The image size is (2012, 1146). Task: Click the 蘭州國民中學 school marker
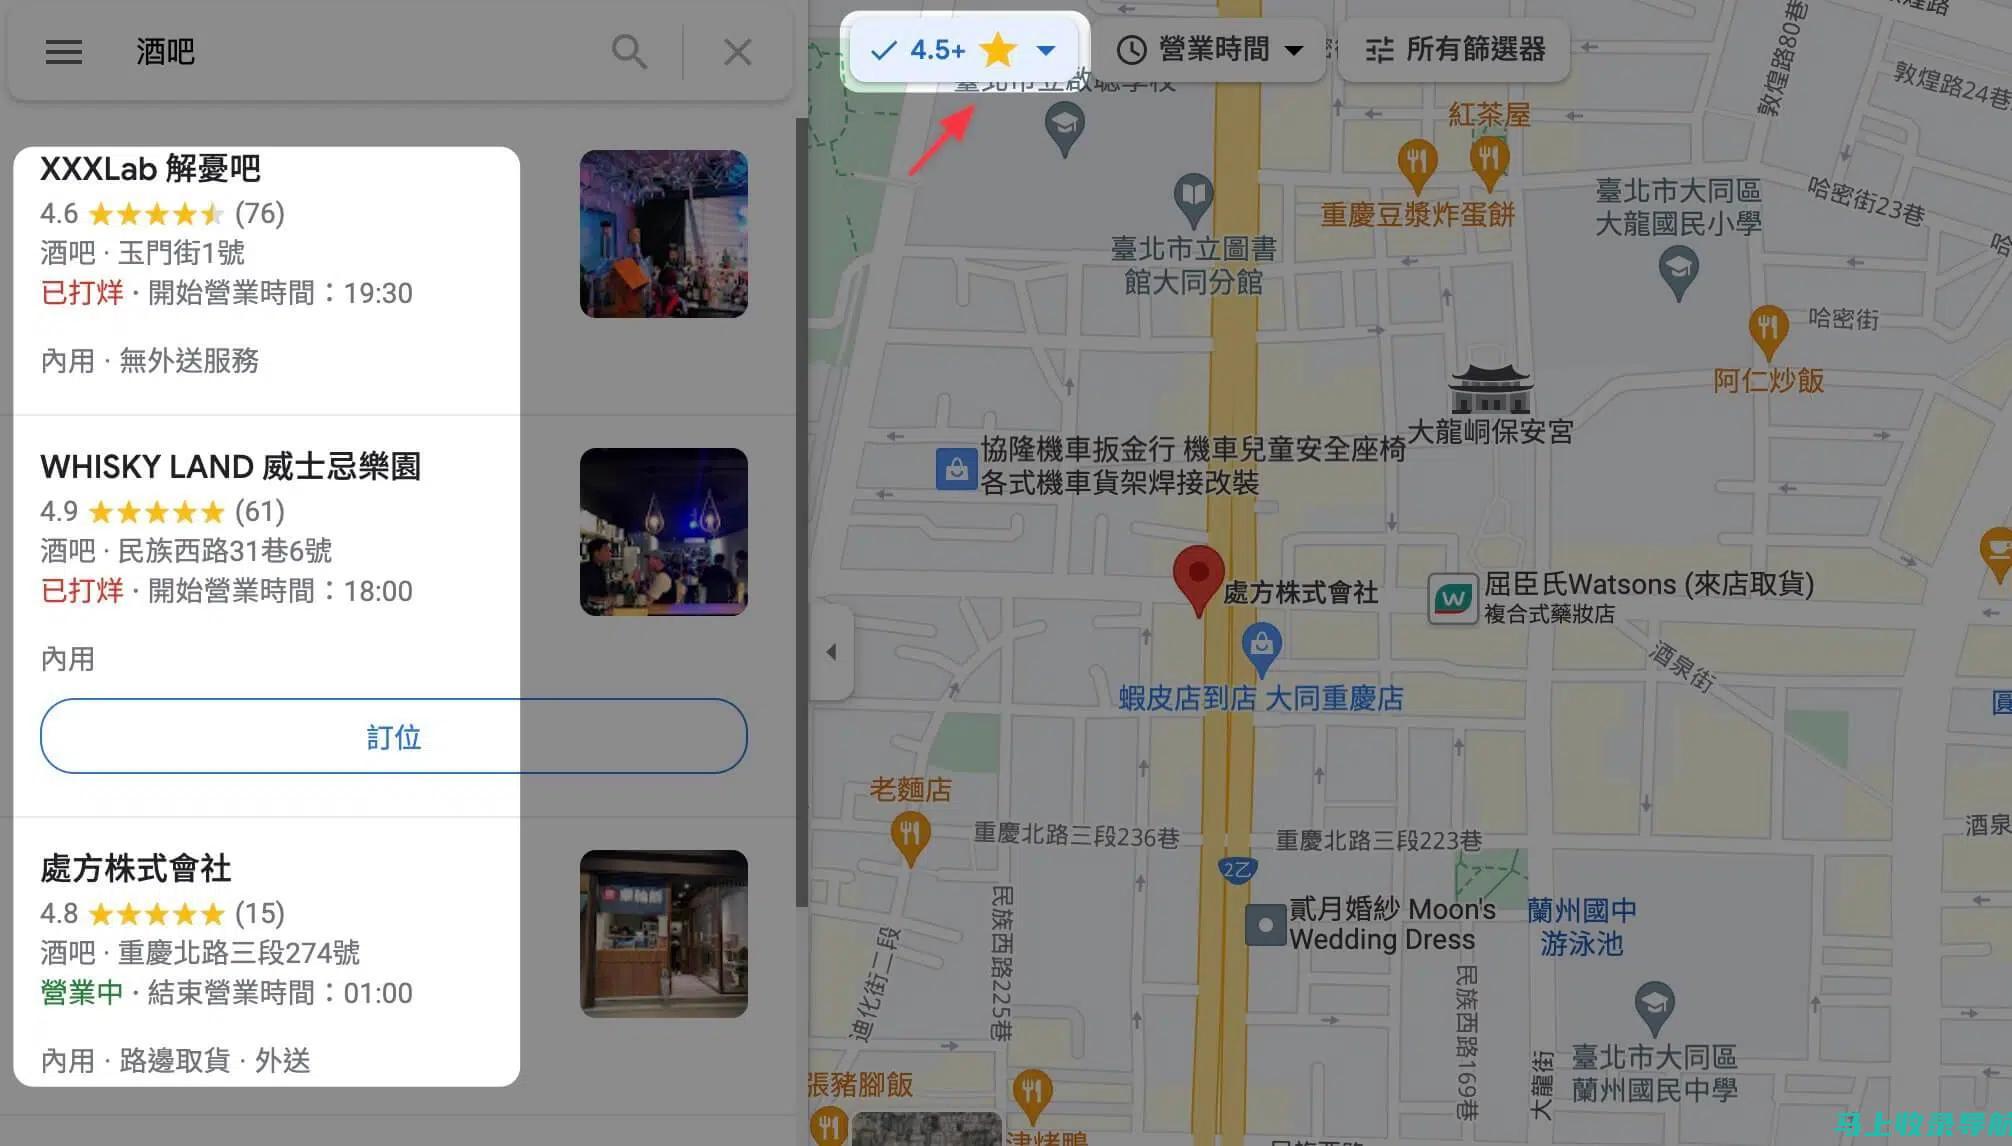pyautogui.click(x=1655, y=1008)
